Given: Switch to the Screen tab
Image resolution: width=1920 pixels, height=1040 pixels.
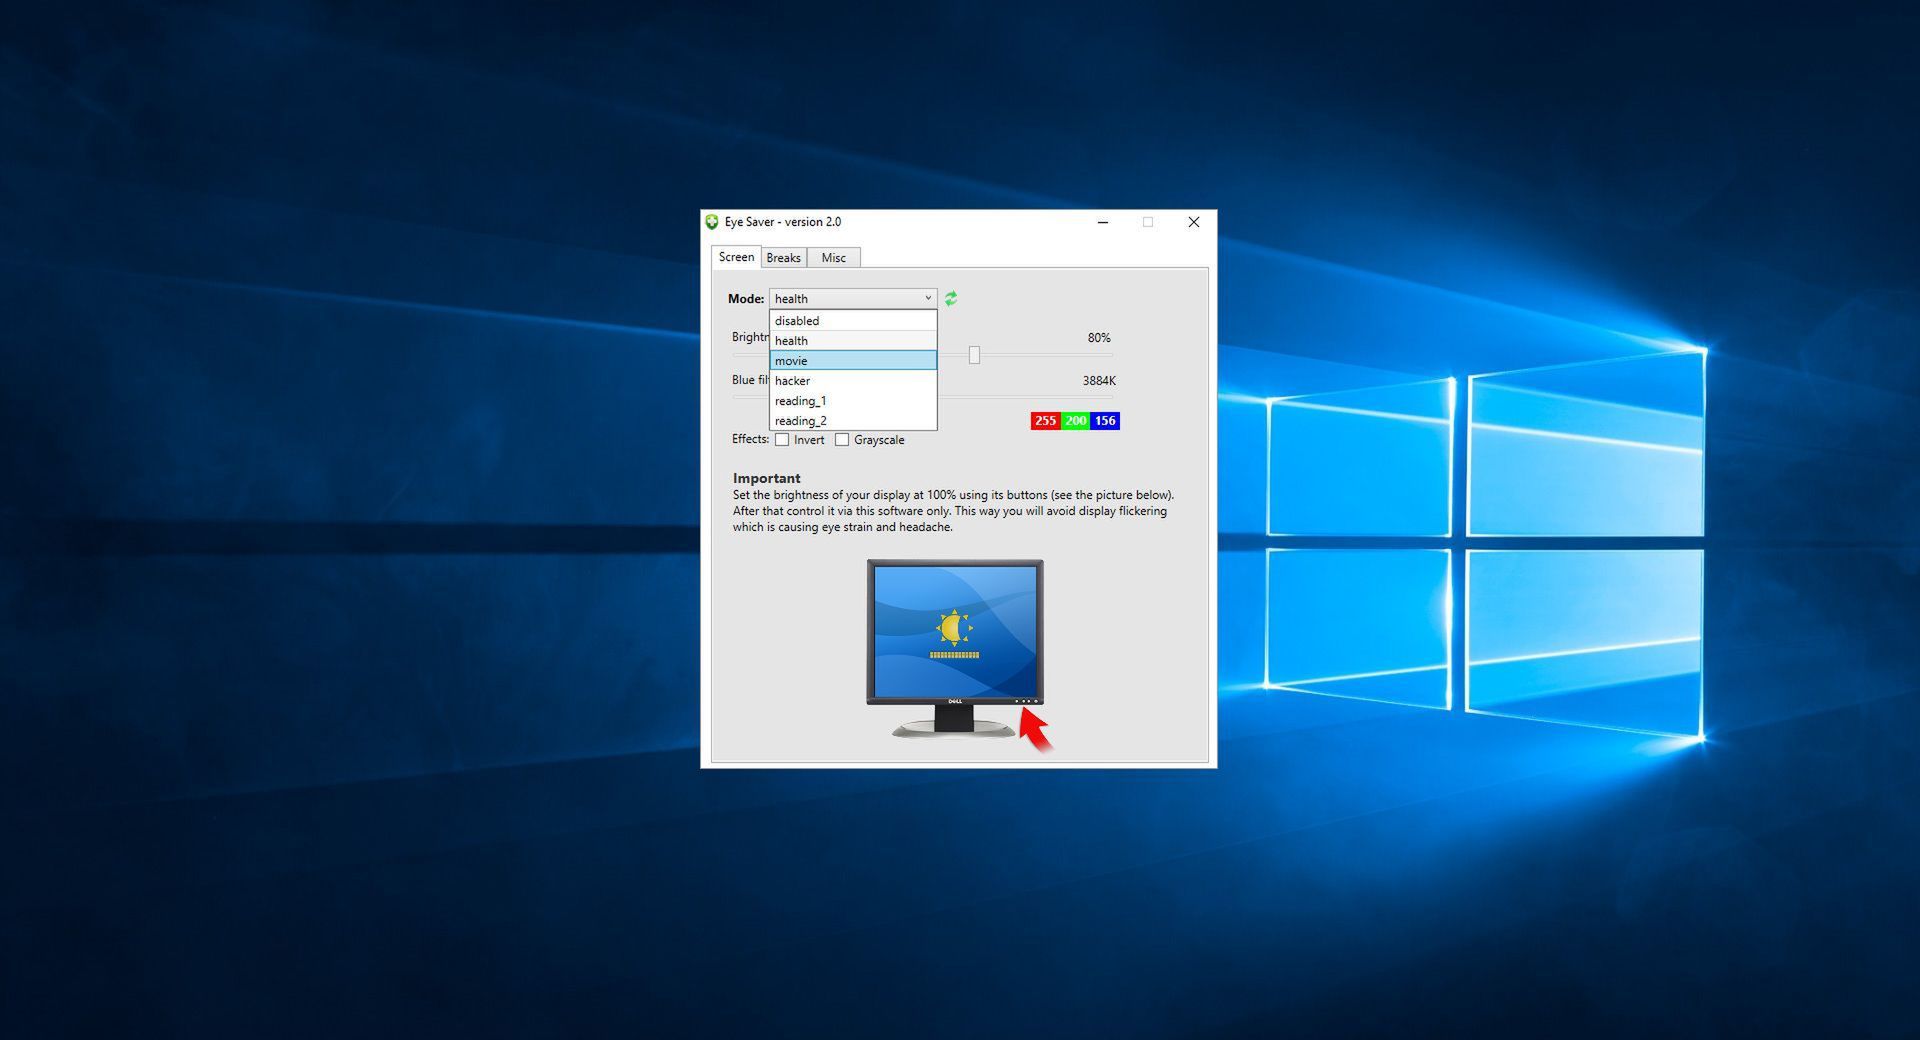Looking at the screenshot, I should click(736, 257).
